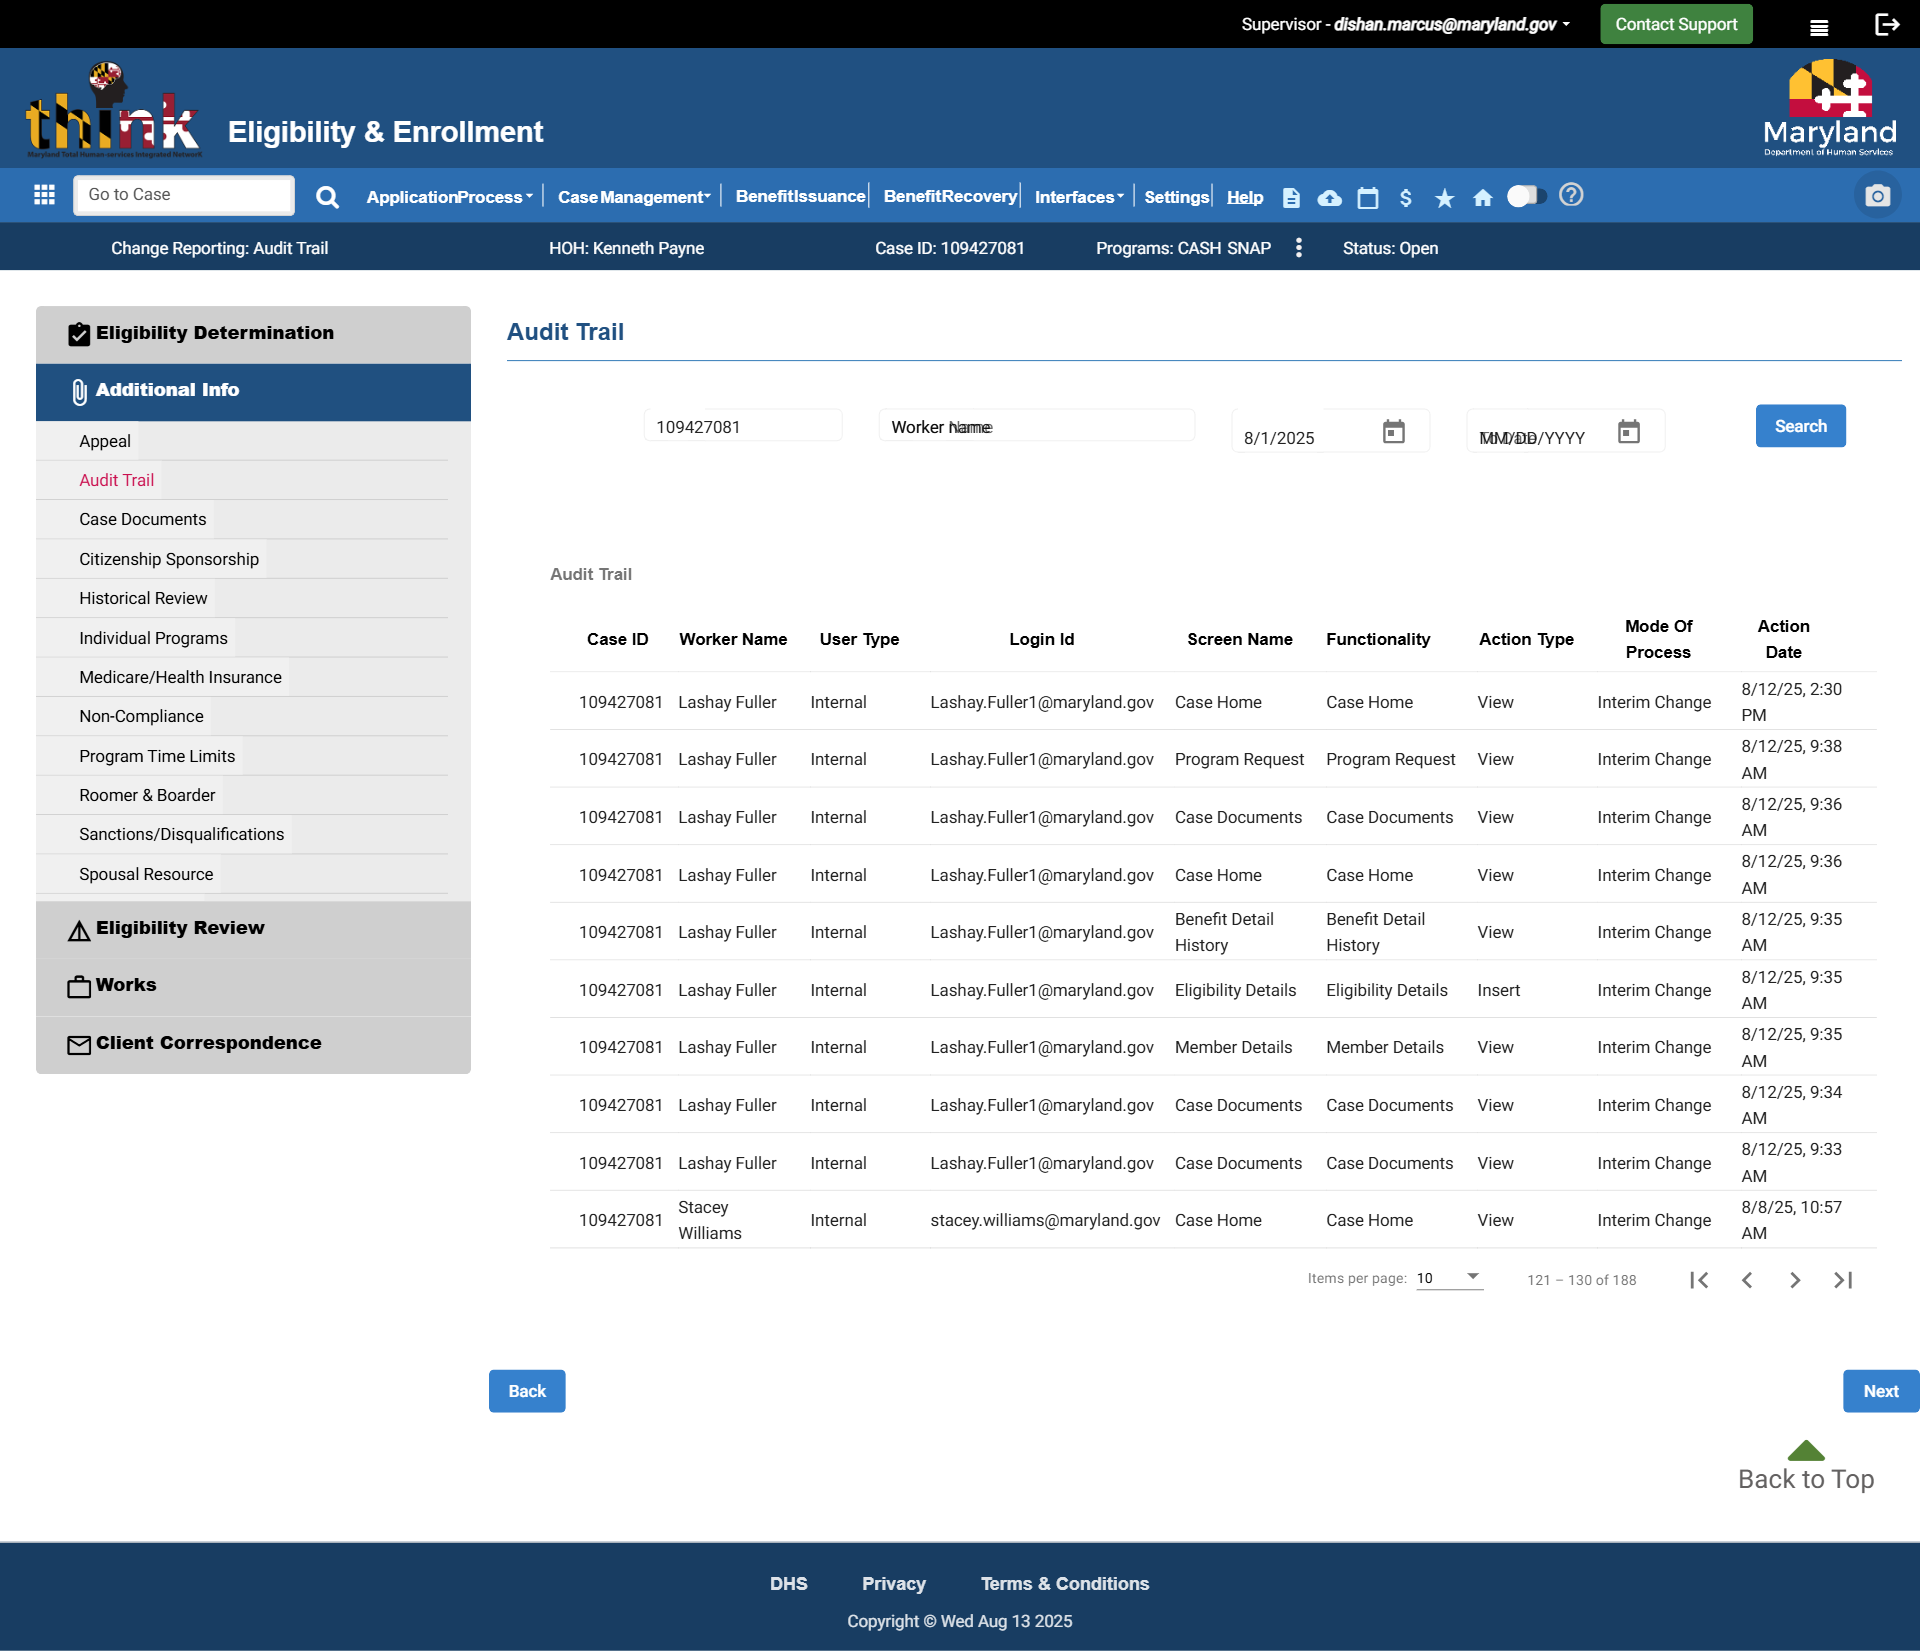Open Historical Review sidebar item

143,598
